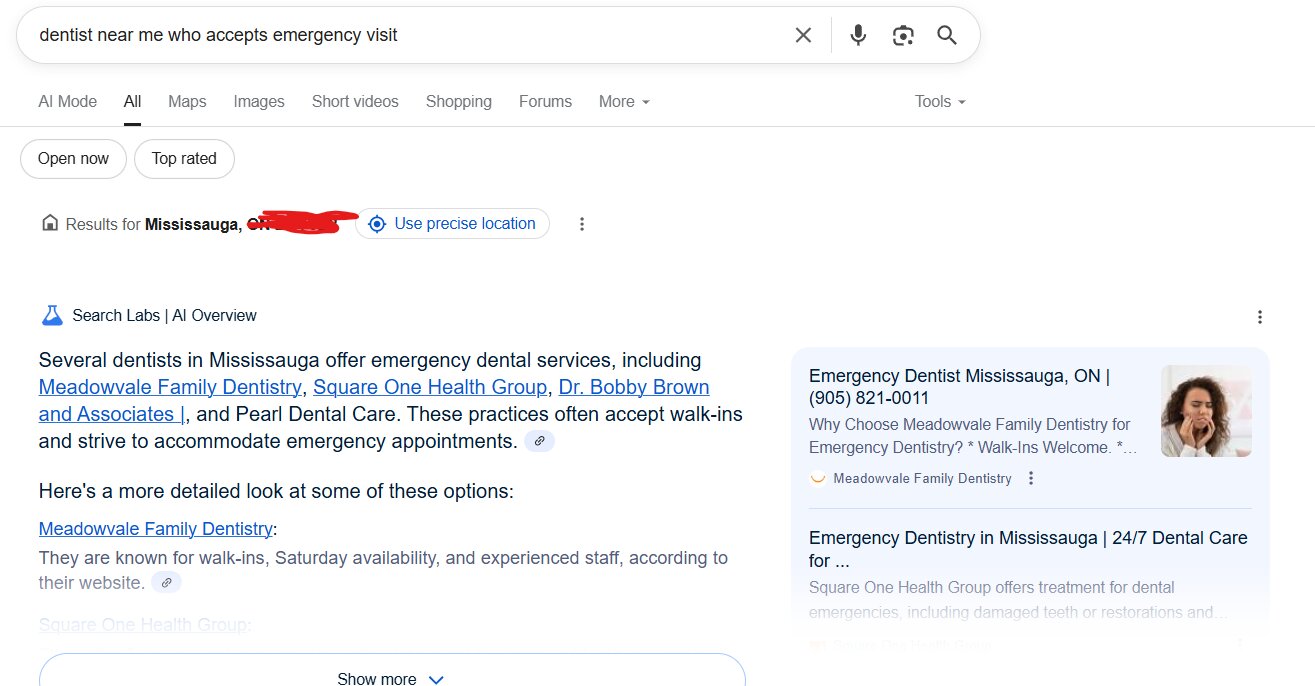Click link icon after emergency appointments sentence
The width and height of the screenshot is (1315, 686).
click(x=540, y=441)
